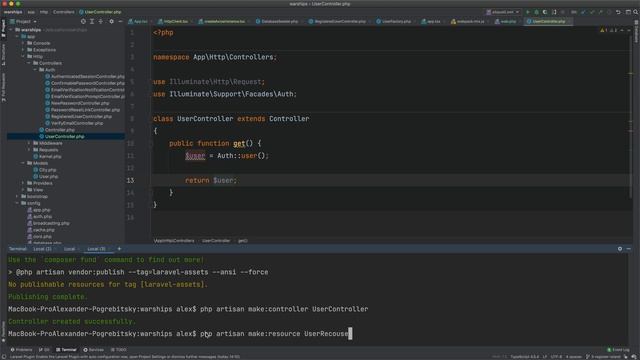
Task: Open Problems tool window
Action: point(22,350)
